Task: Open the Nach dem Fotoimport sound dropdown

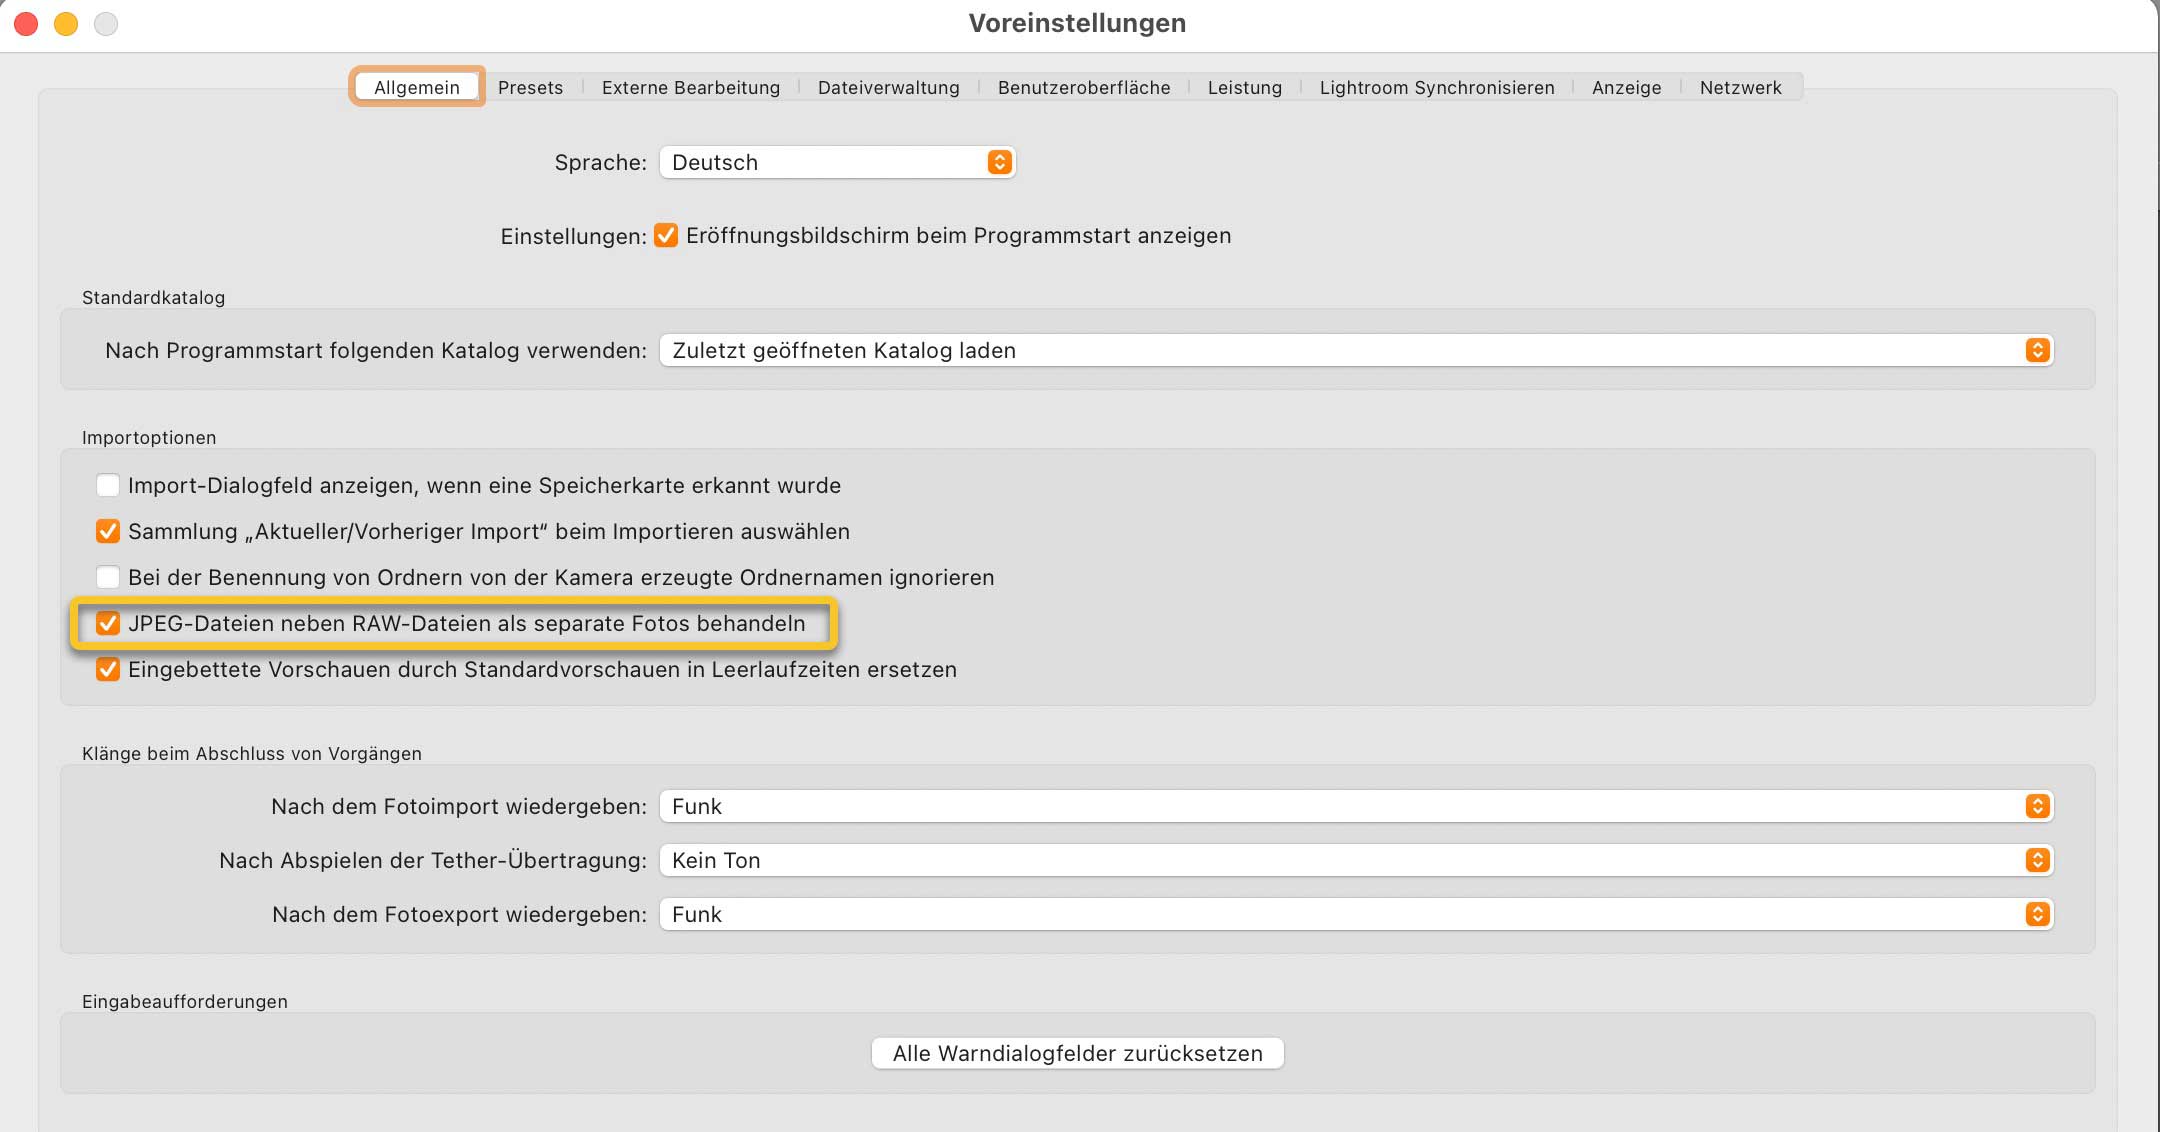Action: 1356,806
